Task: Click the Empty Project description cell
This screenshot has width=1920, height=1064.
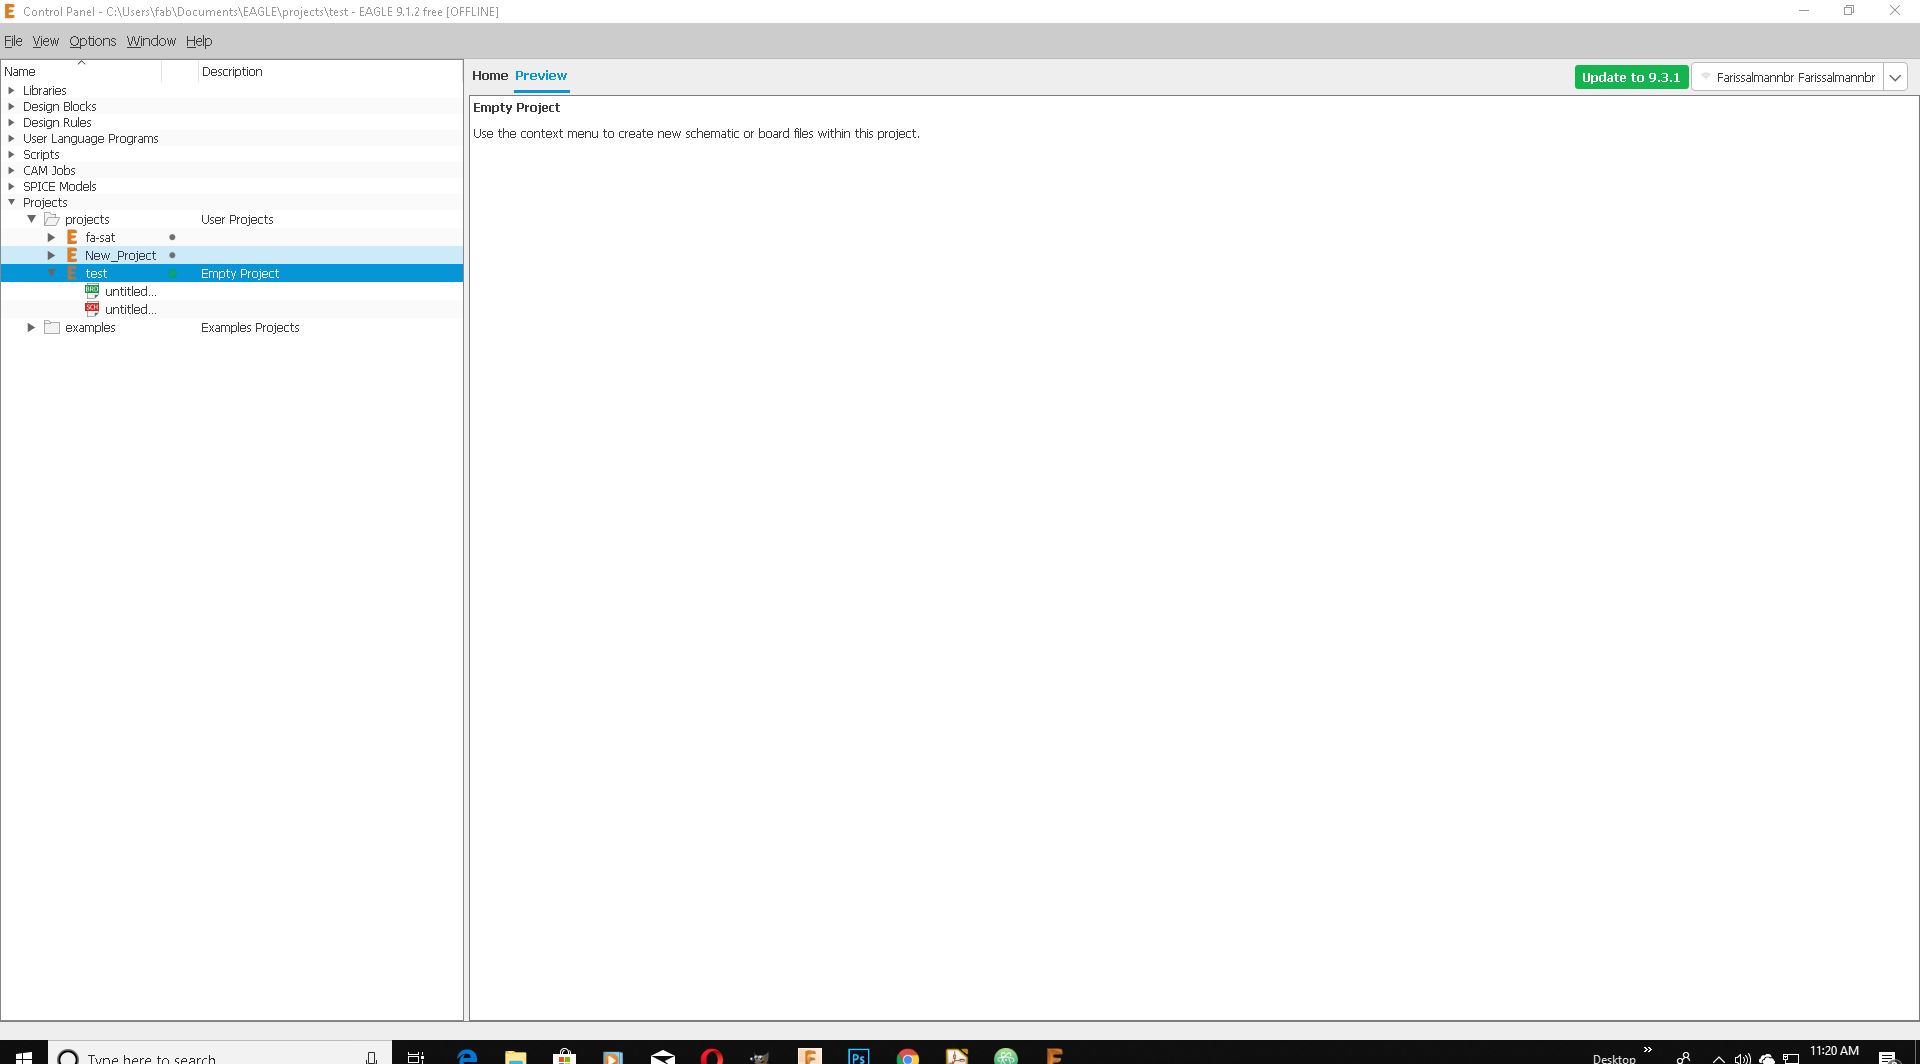Action: pos(240,274)
